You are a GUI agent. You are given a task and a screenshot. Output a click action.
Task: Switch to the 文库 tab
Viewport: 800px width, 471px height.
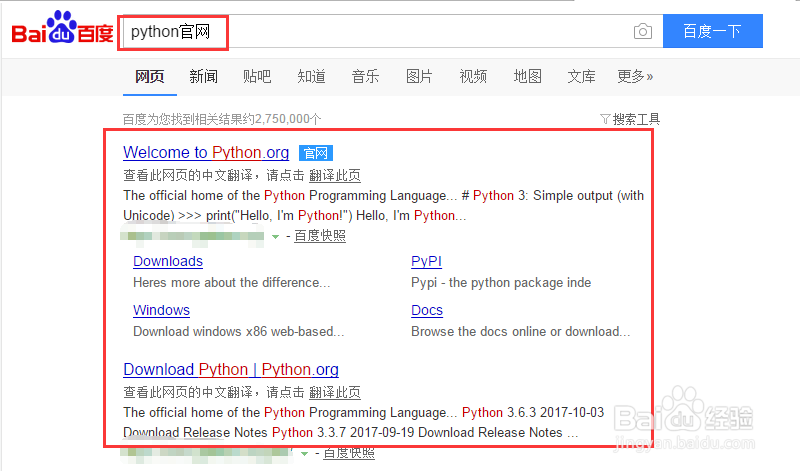point(582,77)
